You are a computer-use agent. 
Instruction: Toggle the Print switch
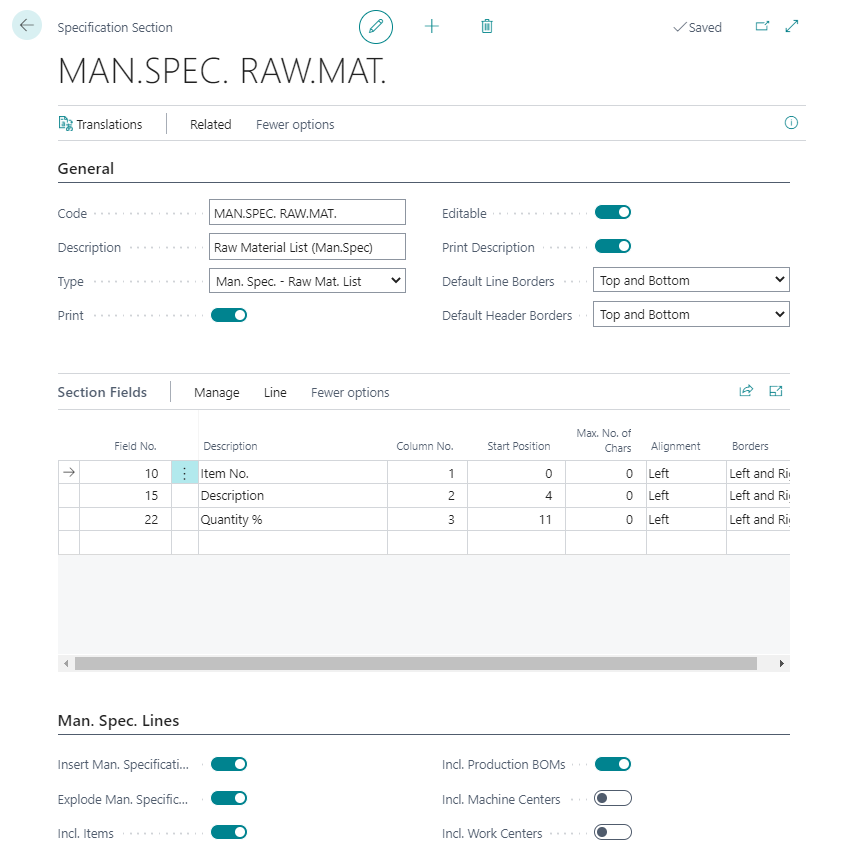[229, 315]
